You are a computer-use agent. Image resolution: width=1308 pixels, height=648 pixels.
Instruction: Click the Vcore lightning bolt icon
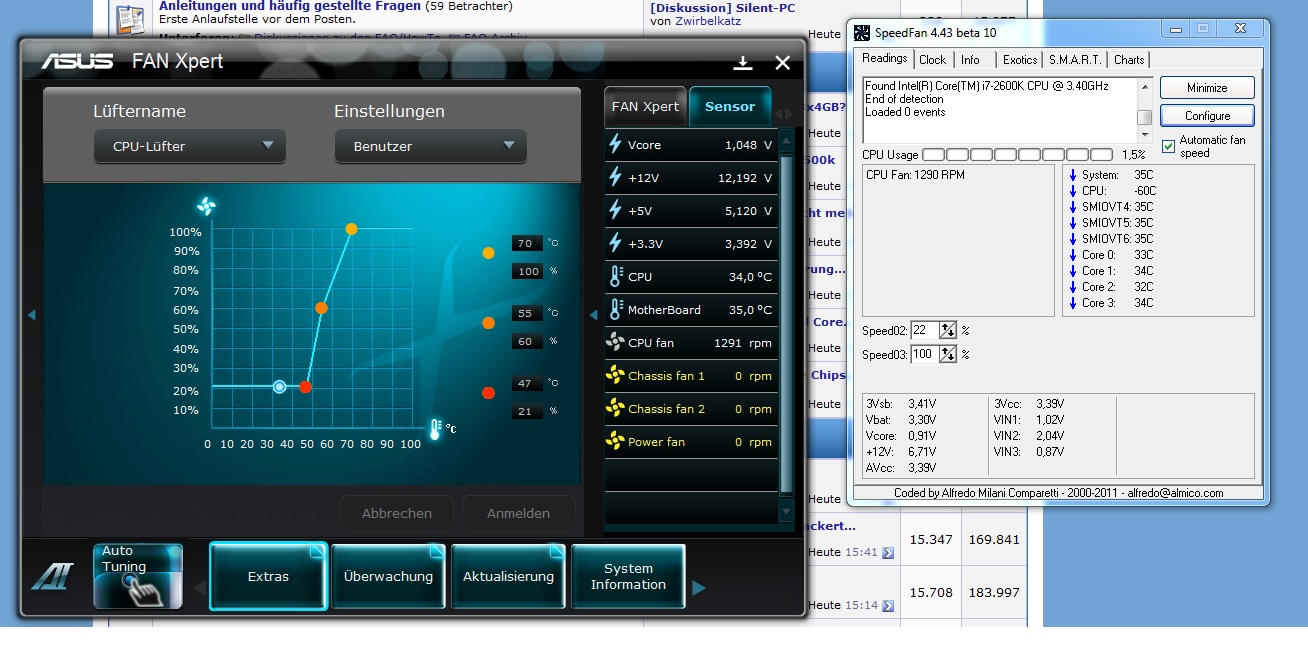coord(615,145)
